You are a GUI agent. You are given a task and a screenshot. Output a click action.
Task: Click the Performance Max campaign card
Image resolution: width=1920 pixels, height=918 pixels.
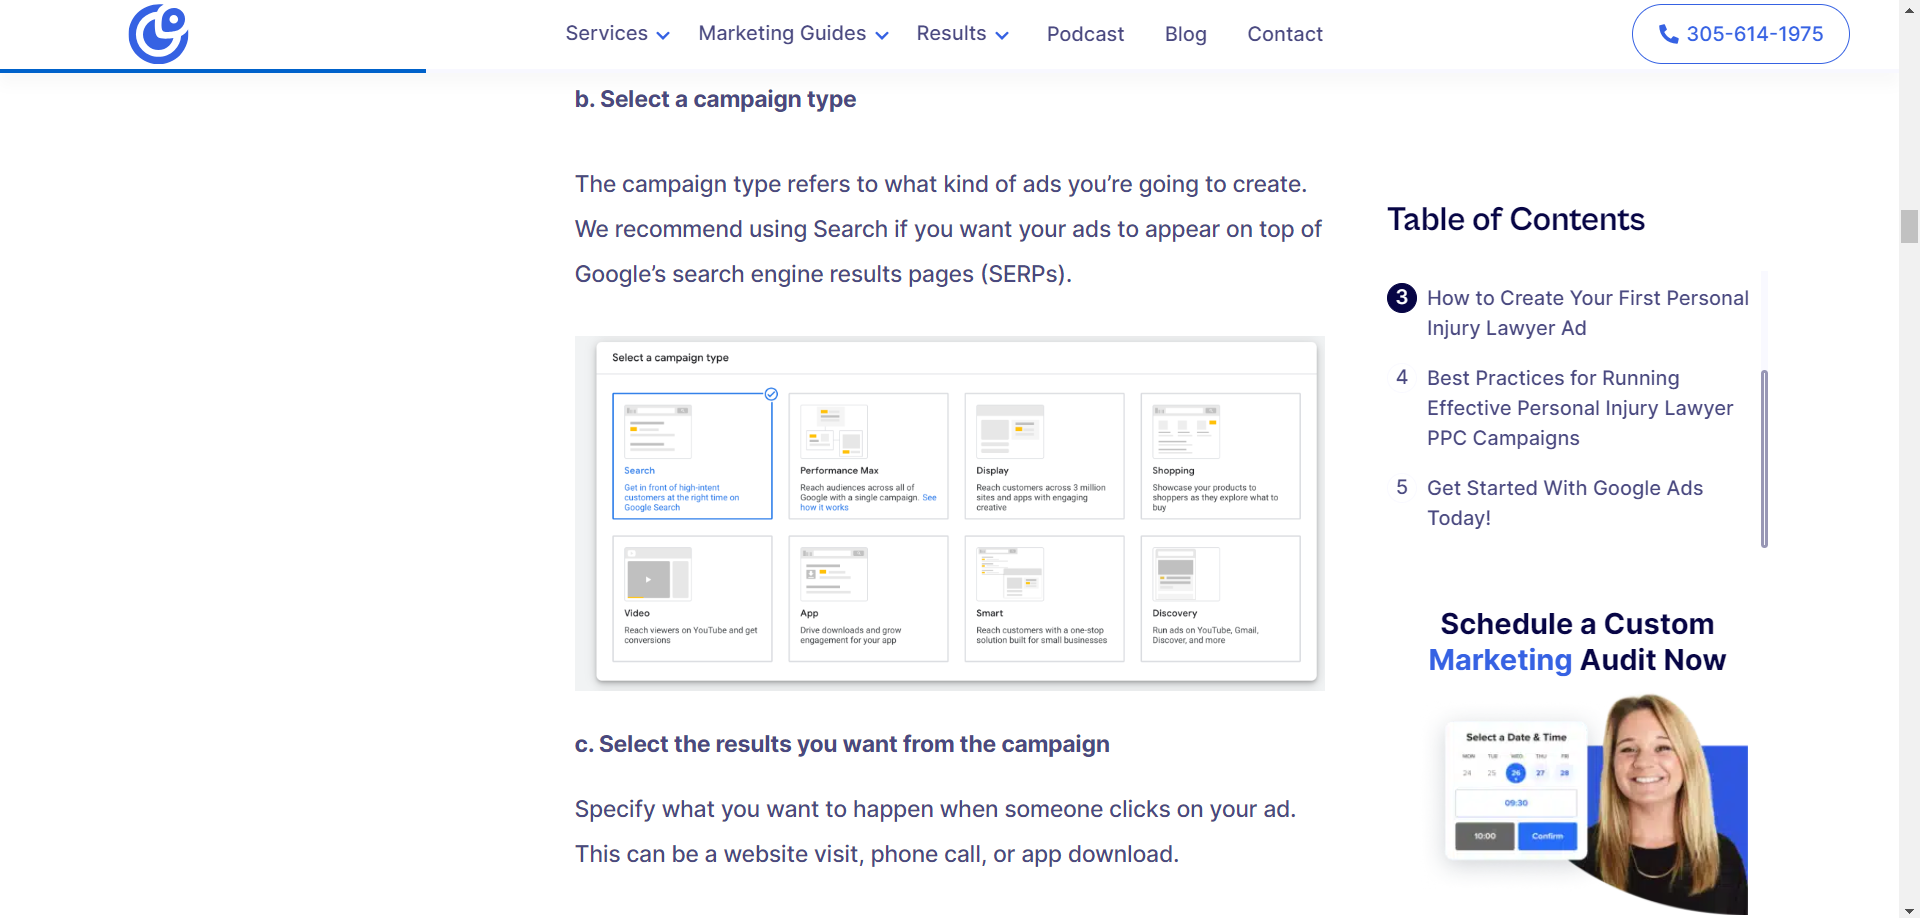point(868,456)
